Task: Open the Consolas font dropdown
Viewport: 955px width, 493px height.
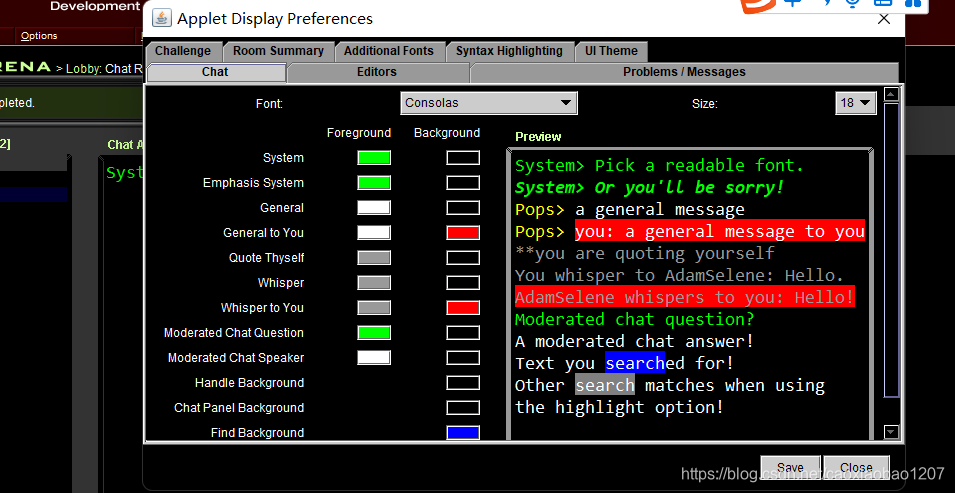Action: coord(488,103)
